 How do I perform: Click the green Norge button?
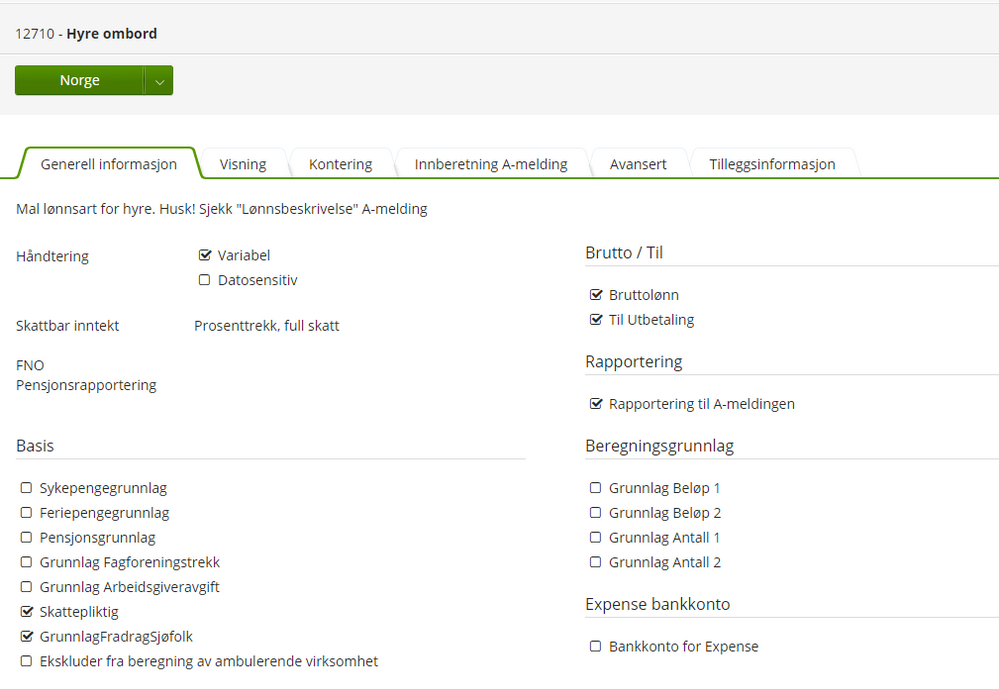pyautogui.click(x=80, y=80)
